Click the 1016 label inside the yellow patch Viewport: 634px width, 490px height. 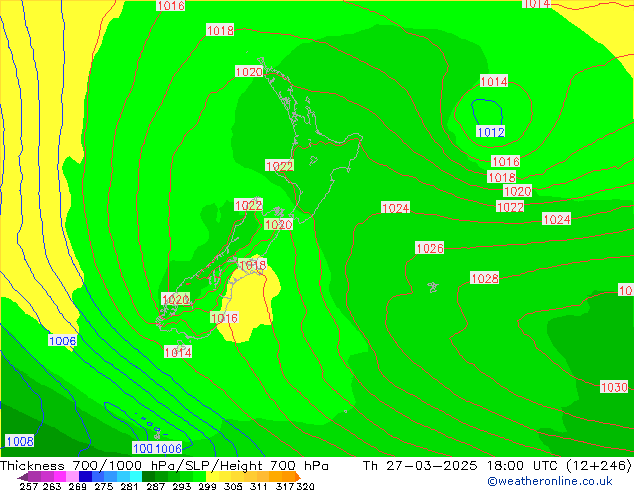click(x=224, y=318)
